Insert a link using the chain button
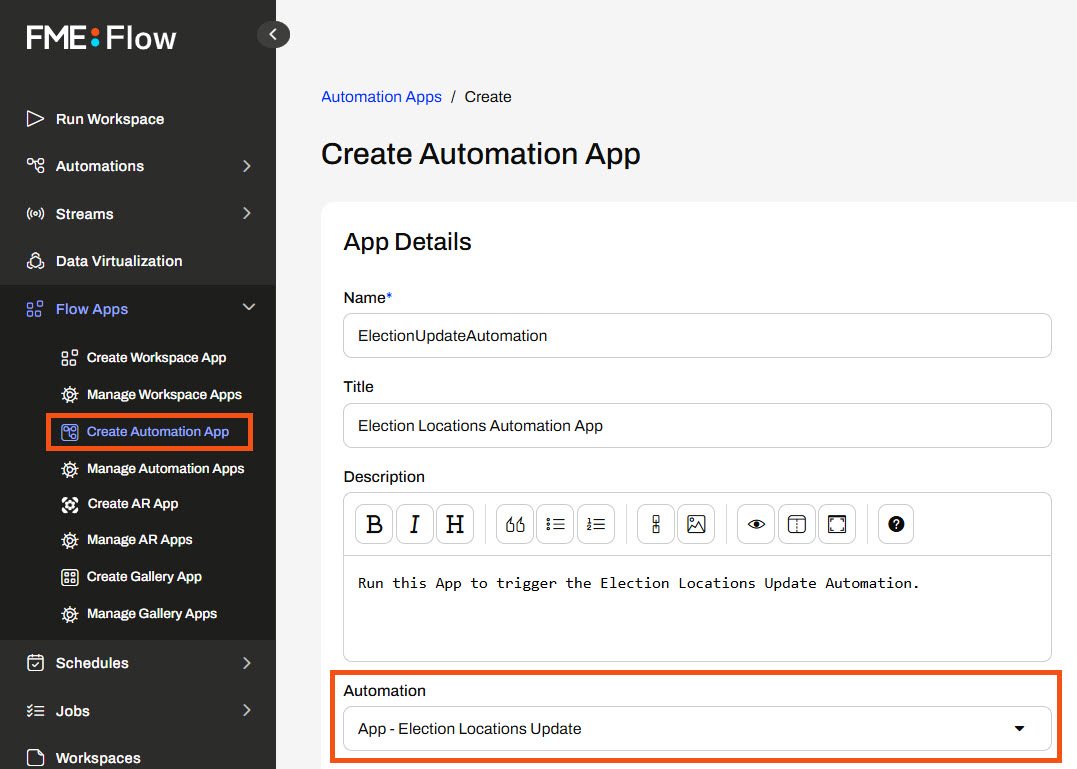The height and width of the screenshot is (769, 1077). 656,525
